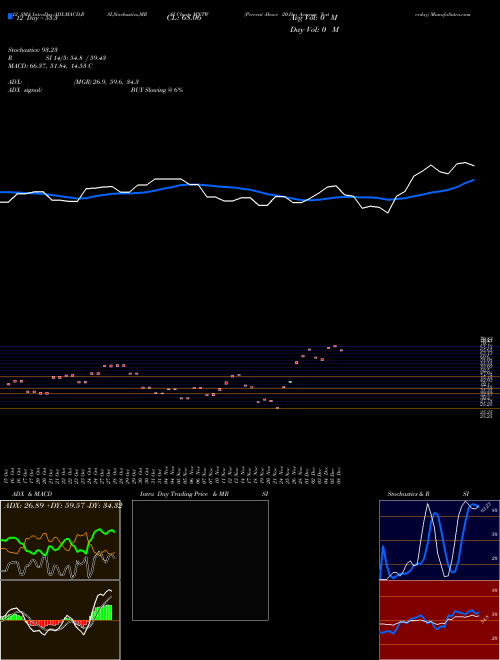Click the 'Avg Vol: 0 M' label

coord(314,18)
